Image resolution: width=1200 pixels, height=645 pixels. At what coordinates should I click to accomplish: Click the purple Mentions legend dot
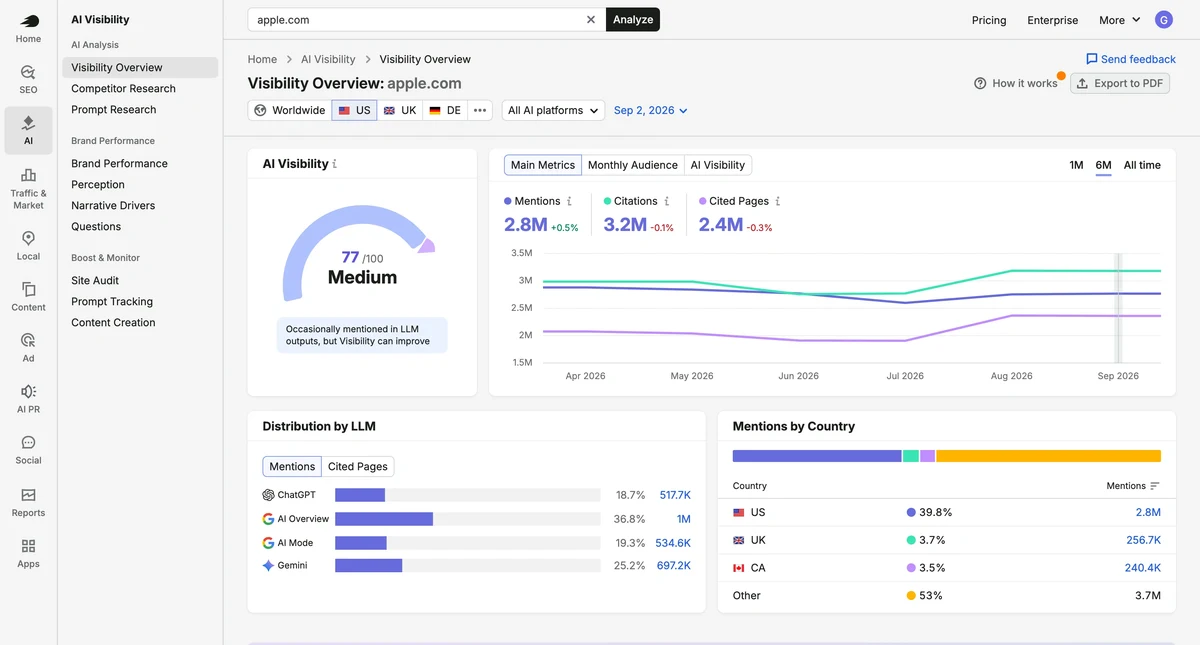point(508,201)
